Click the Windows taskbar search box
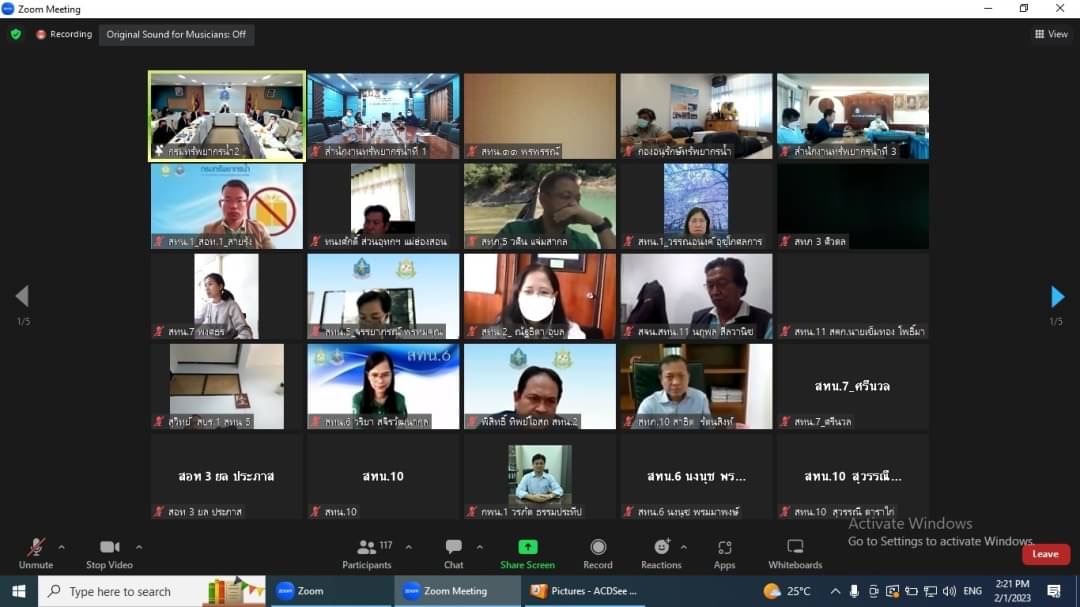Screen dimensions: 1080x607 tap(152, 591)
